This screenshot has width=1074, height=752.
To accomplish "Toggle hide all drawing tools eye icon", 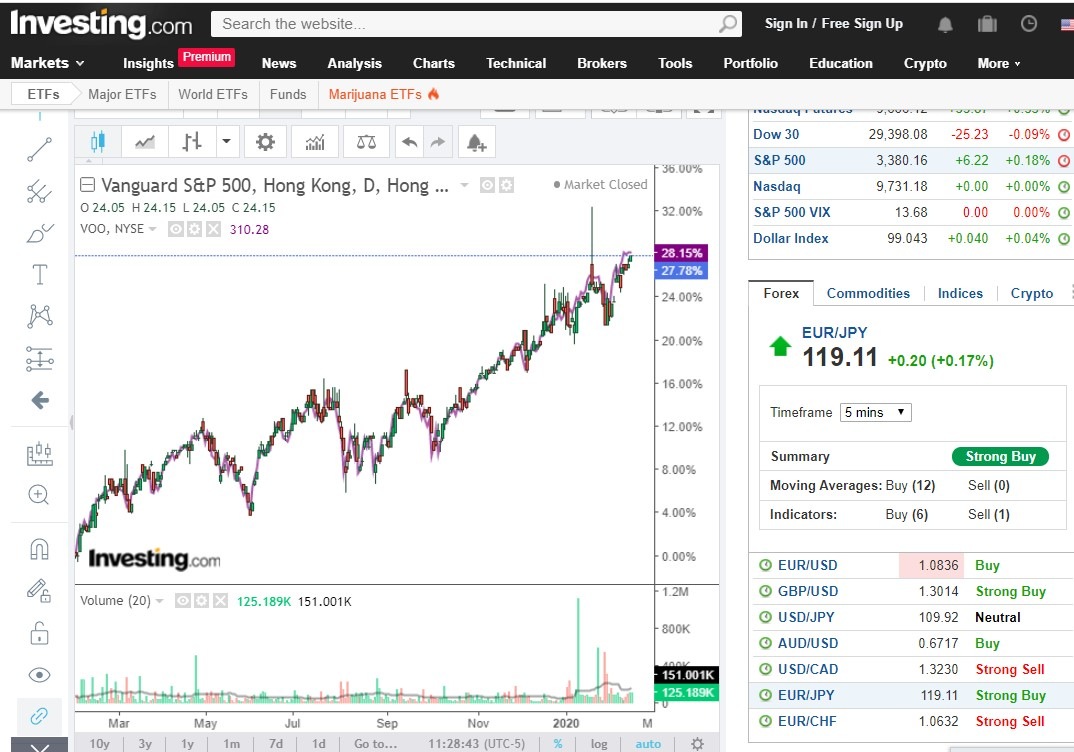I will 40,675.
